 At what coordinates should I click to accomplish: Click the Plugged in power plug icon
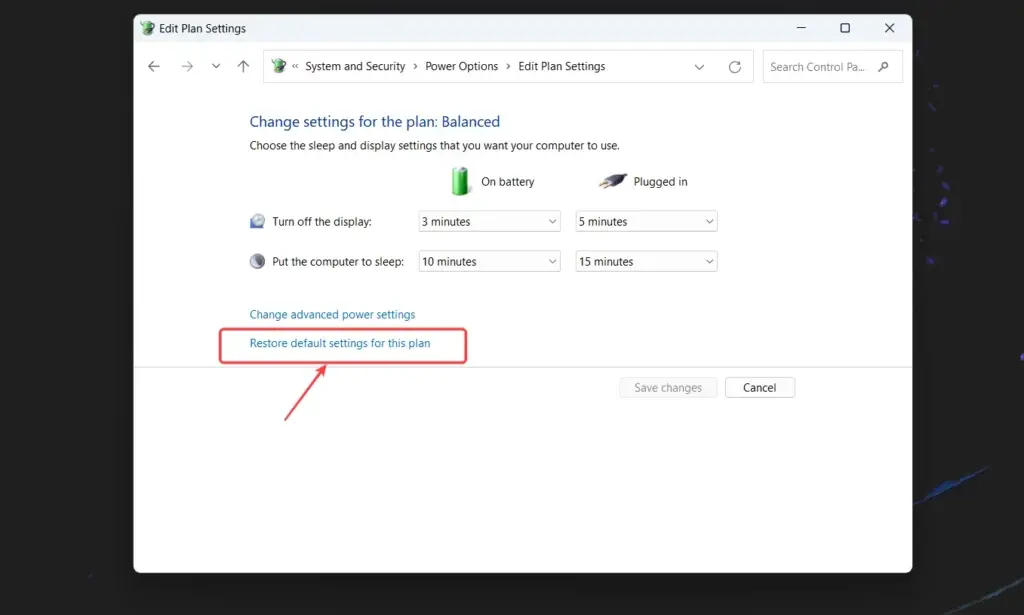point(613,181)
